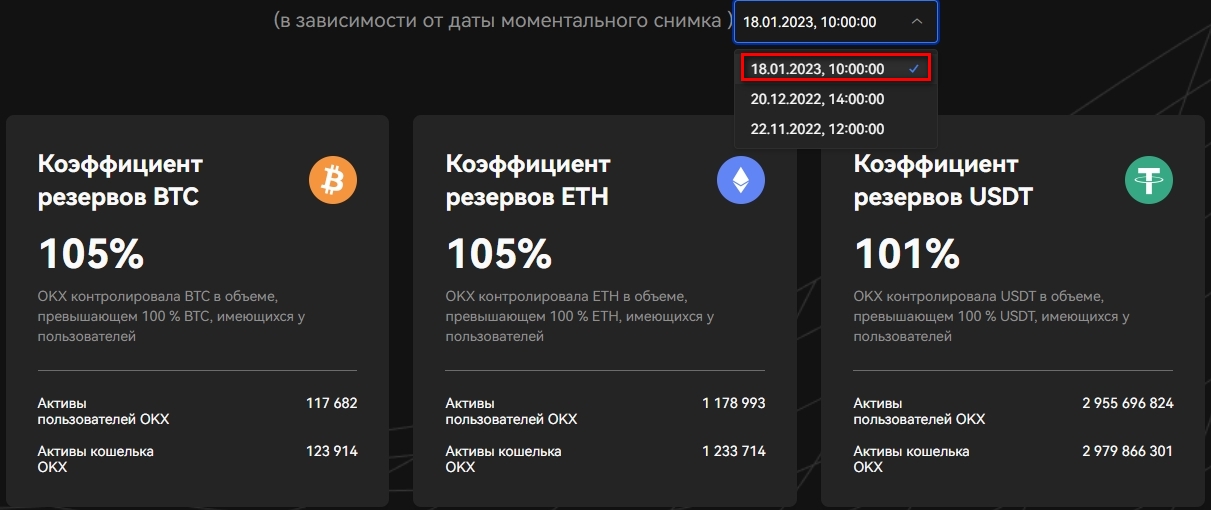This screenshot has height=510, width=1211.
Task: Click ETH wallet assets value 1 233 714
Action: click(x=733, y=451)
